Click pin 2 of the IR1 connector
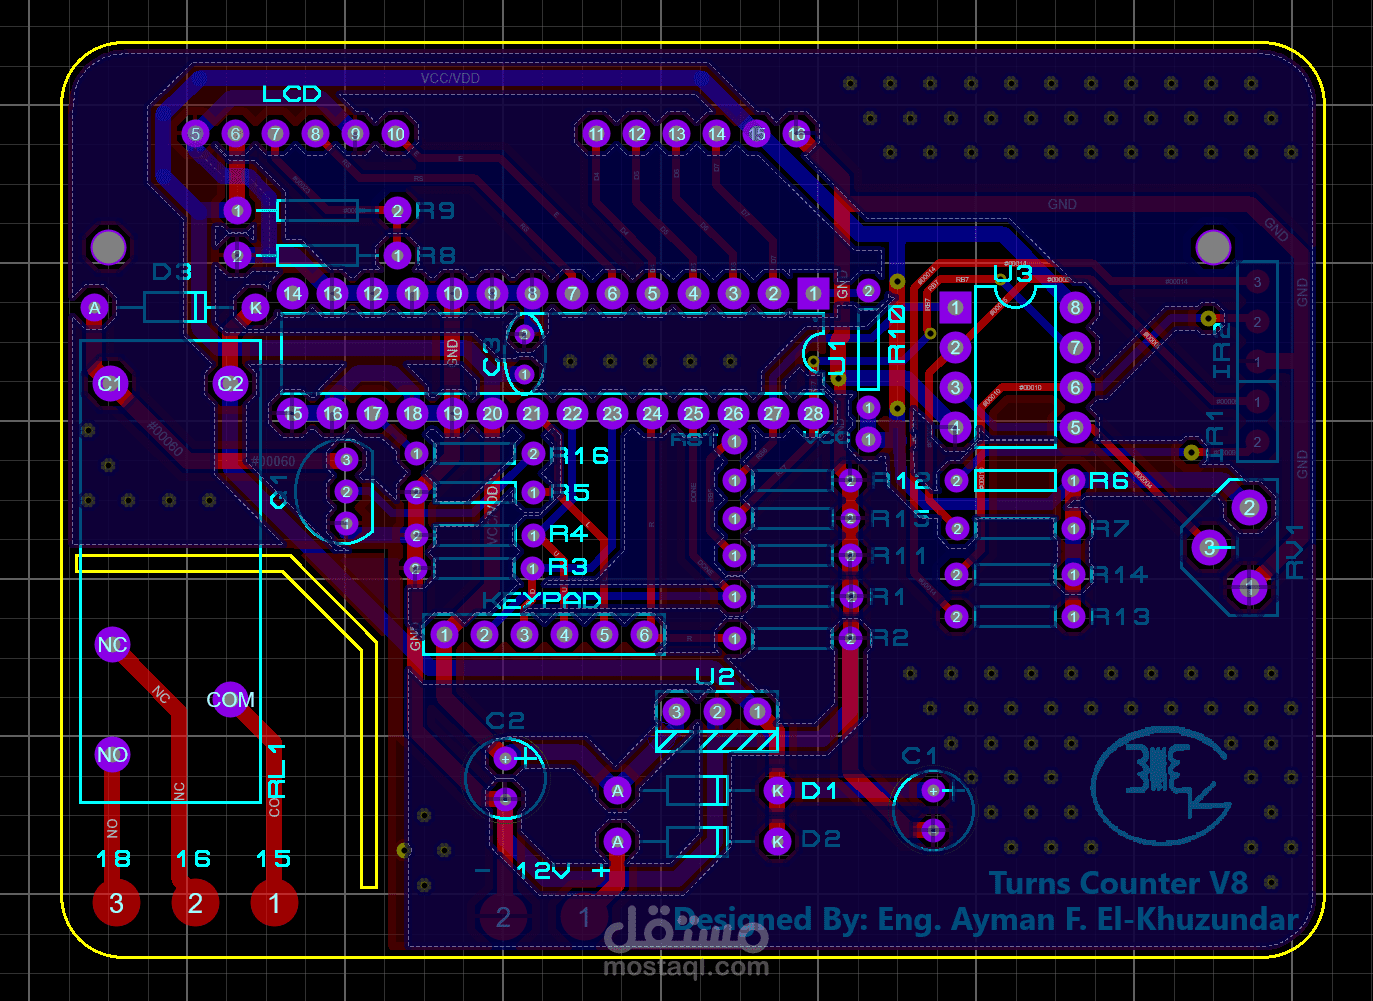 click(x=1256, y=441)
